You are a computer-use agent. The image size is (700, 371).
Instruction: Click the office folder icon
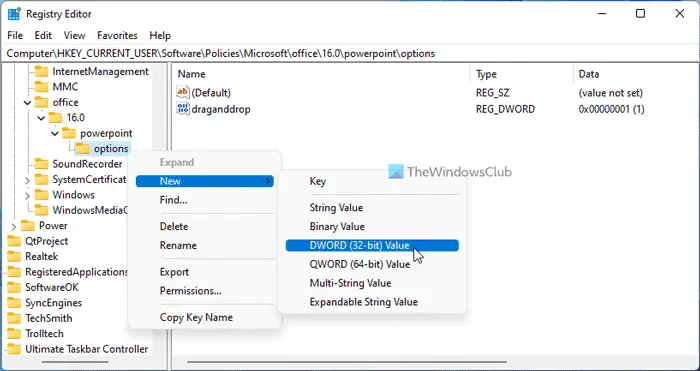click(x=41, y=102)
